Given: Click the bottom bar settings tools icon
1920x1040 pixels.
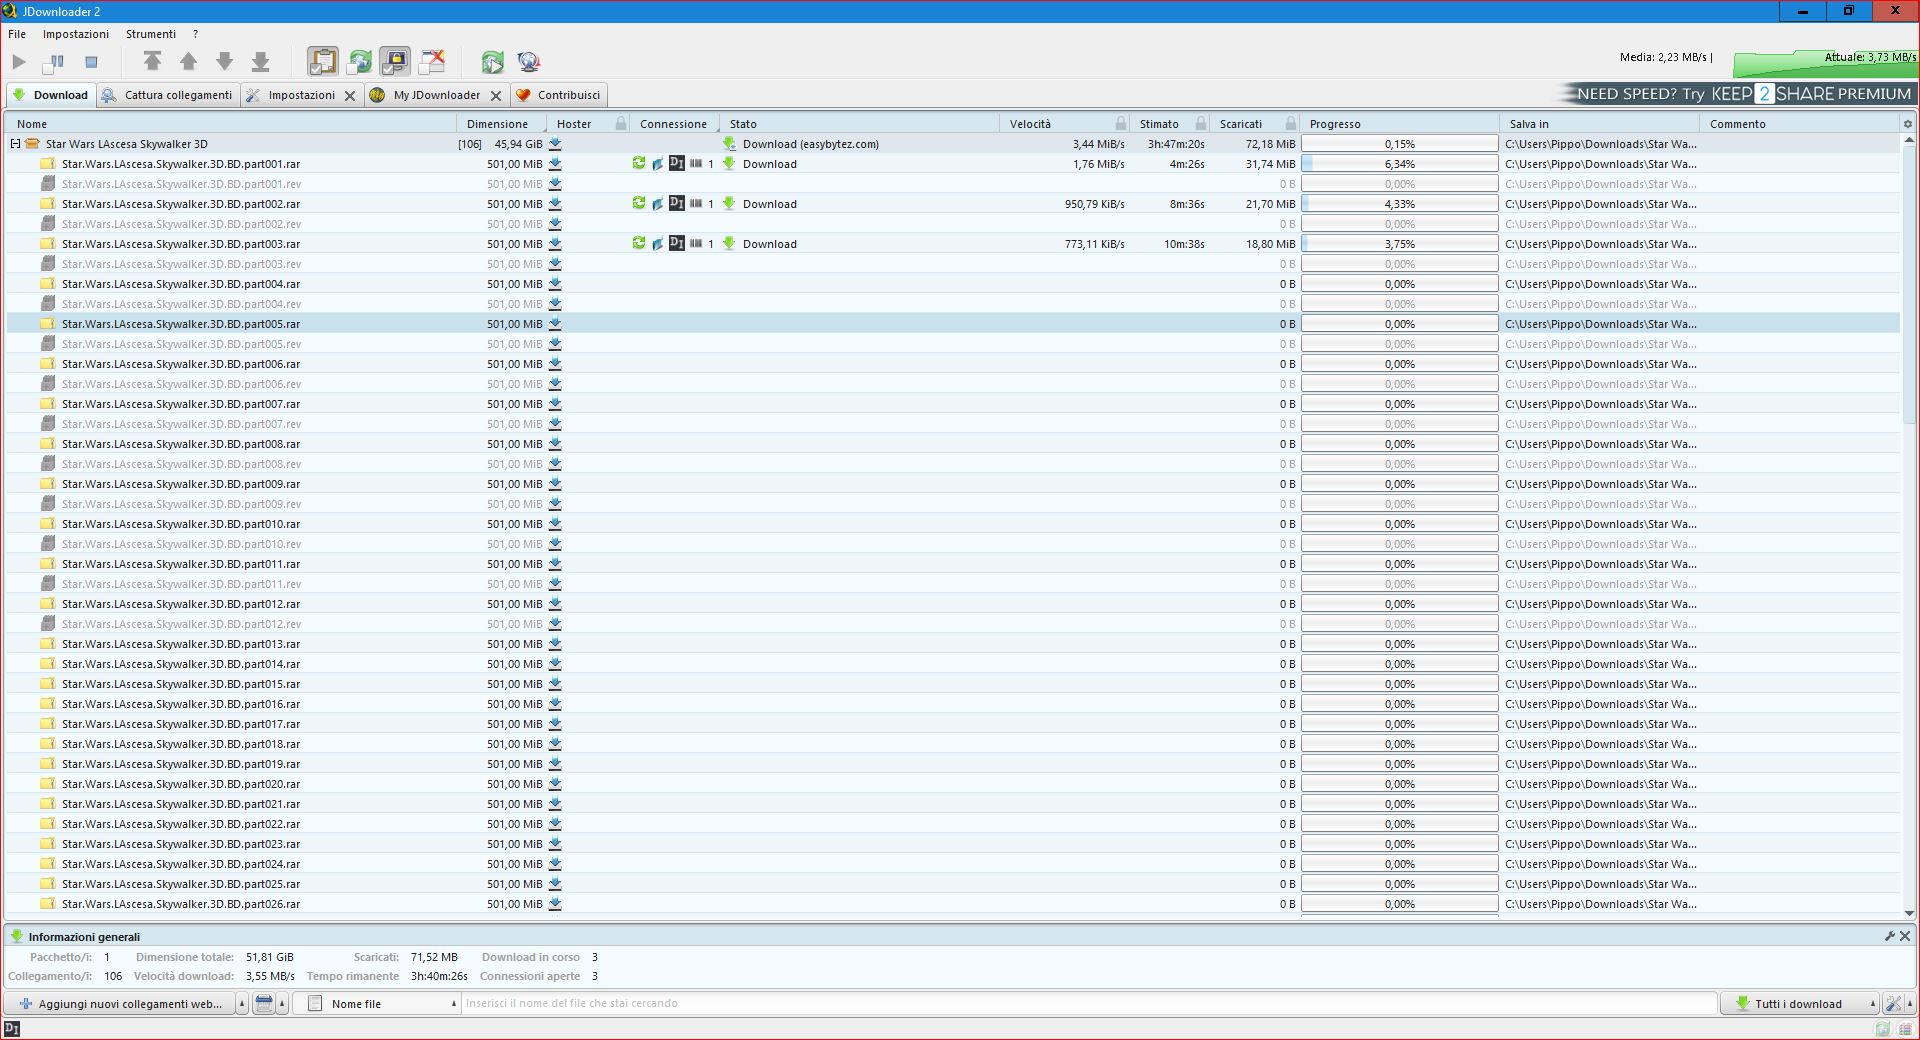Looking at the screenshot, I should [1892, 1004].
